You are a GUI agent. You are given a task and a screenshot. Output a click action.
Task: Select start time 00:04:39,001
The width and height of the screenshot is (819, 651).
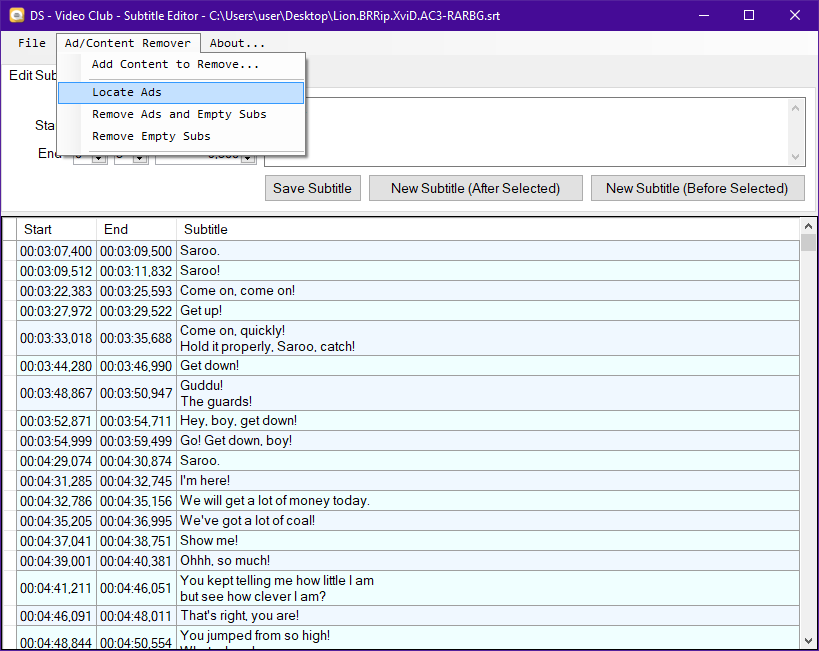click(56, 561)
